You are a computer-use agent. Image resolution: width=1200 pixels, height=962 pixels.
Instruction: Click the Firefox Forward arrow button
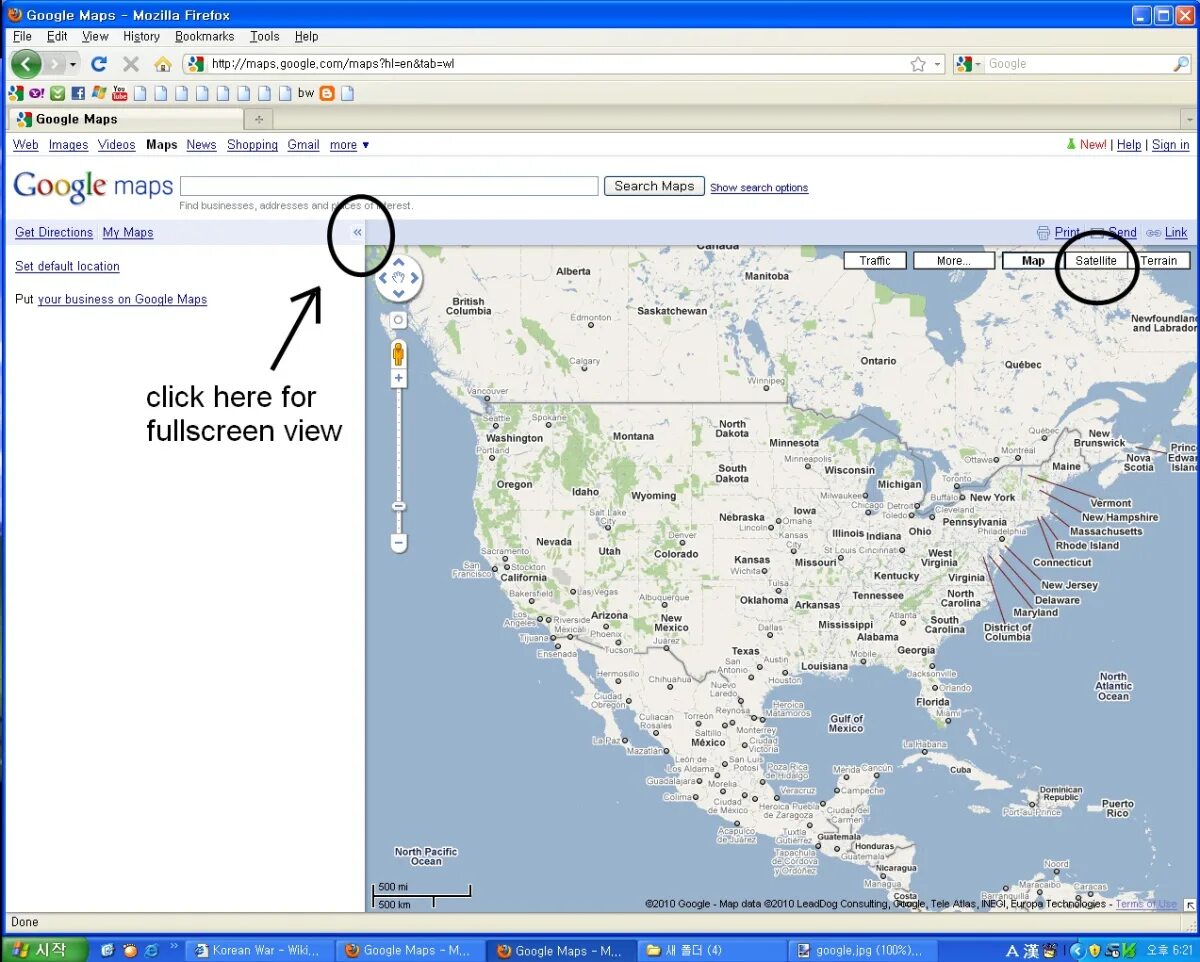(53, 64)
